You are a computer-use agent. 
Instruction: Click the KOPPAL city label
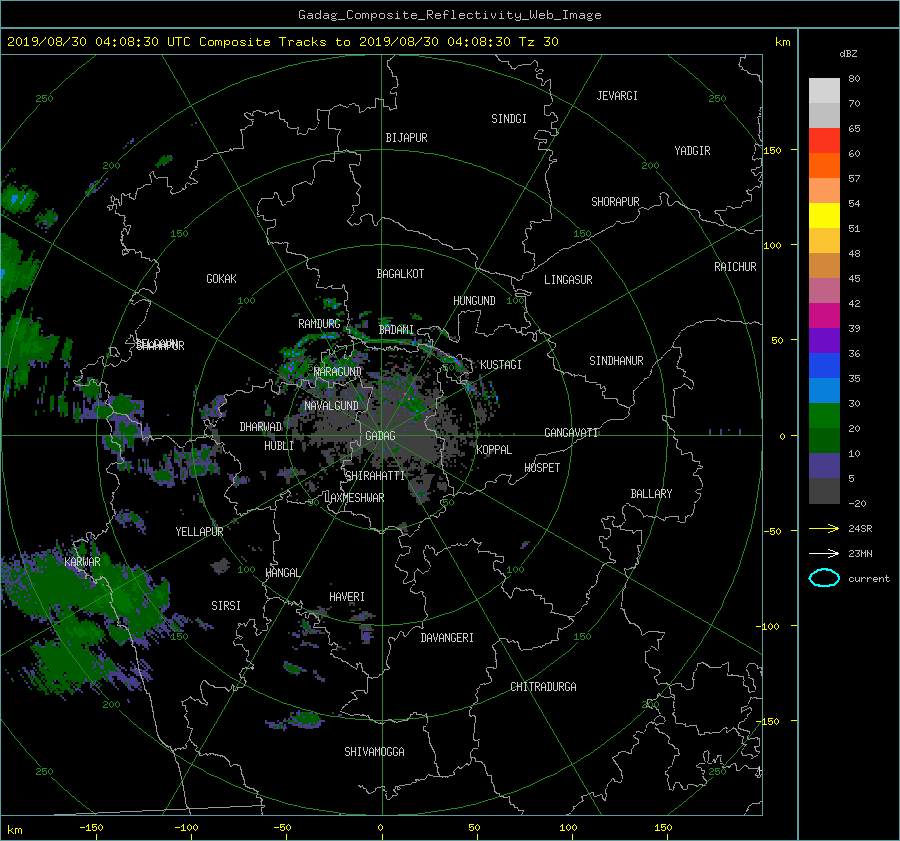pos(494,450)
